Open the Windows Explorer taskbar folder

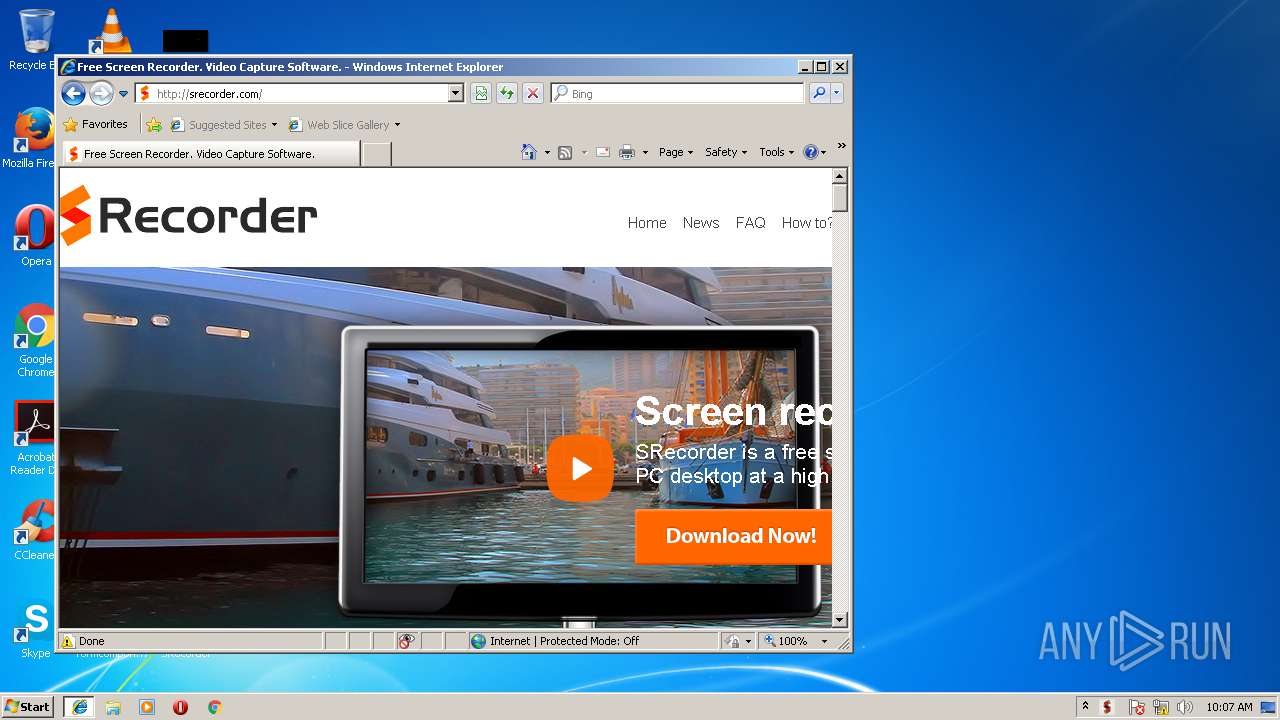click(113, 707)
